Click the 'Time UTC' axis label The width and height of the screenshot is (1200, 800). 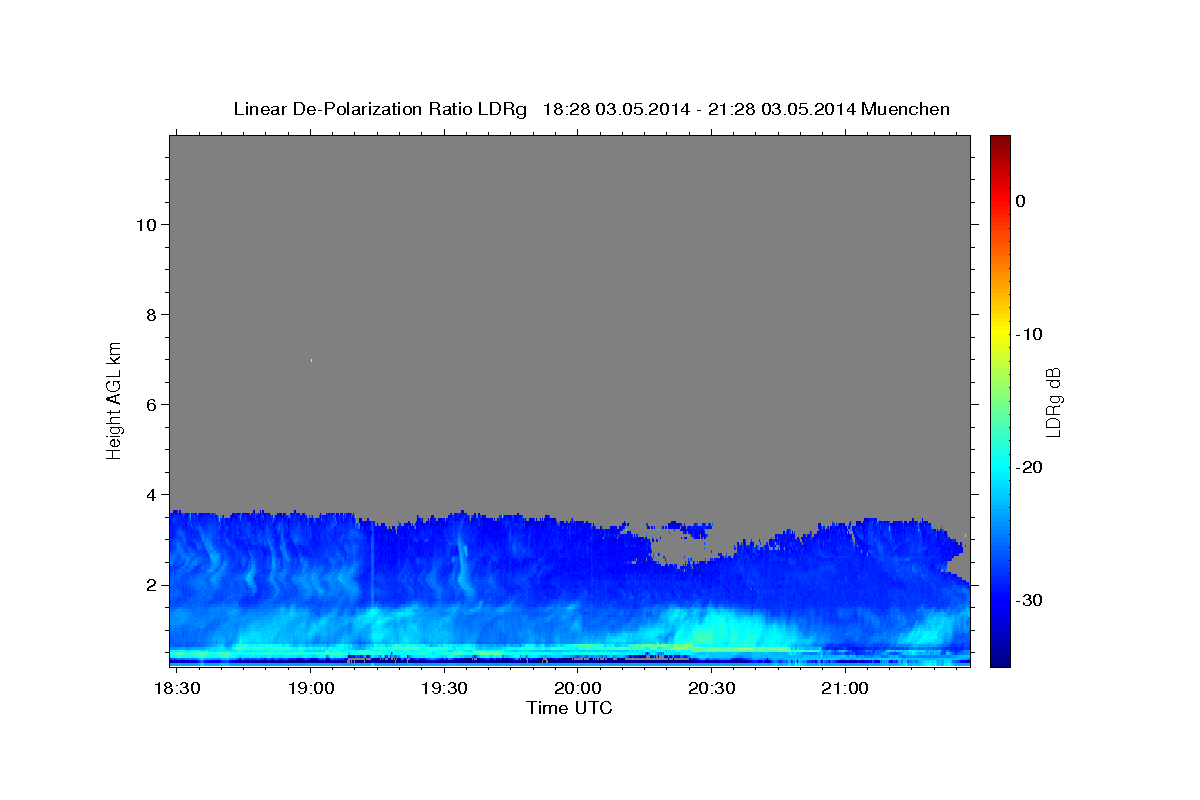pyautogui.click(x=569, y=708)
